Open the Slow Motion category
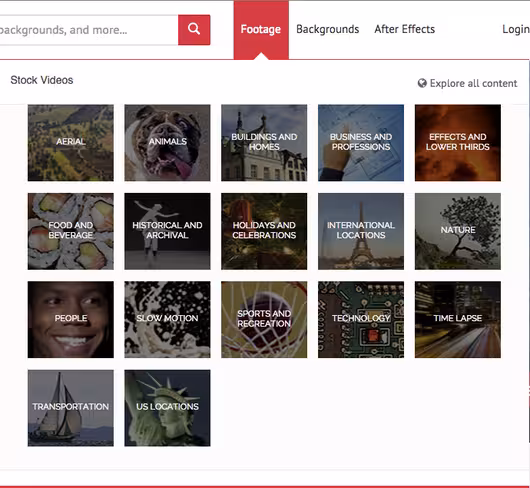This screenshot has height=488, width=530. click(167, 319)
